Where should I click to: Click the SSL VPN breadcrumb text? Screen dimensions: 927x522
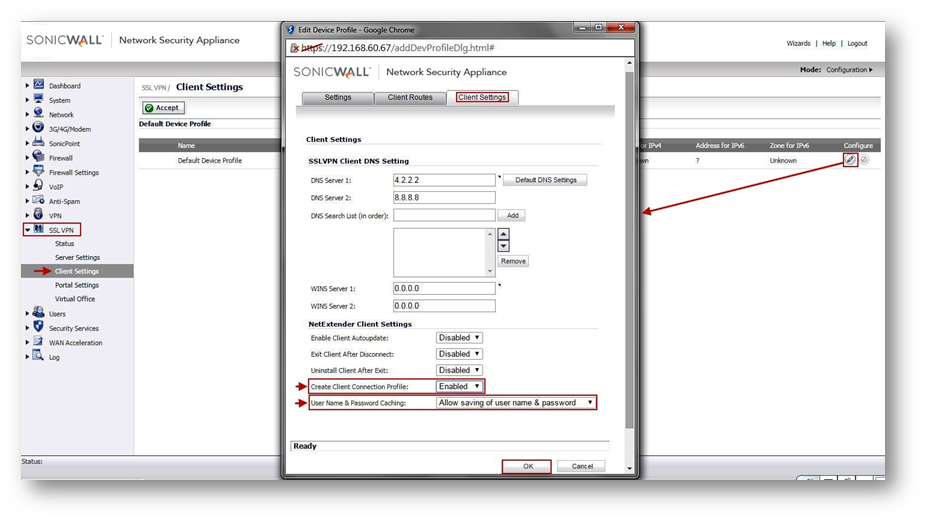click(154, 88)
